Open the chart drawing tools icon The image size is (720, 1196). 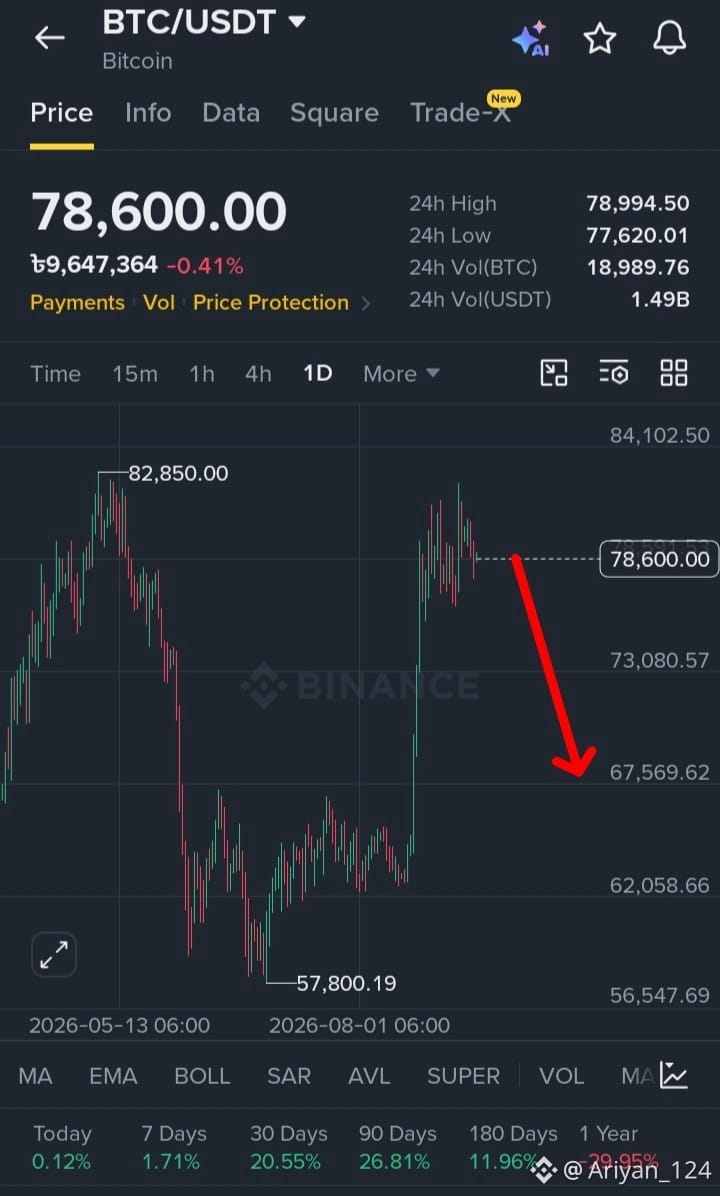[x=554, y=373]
